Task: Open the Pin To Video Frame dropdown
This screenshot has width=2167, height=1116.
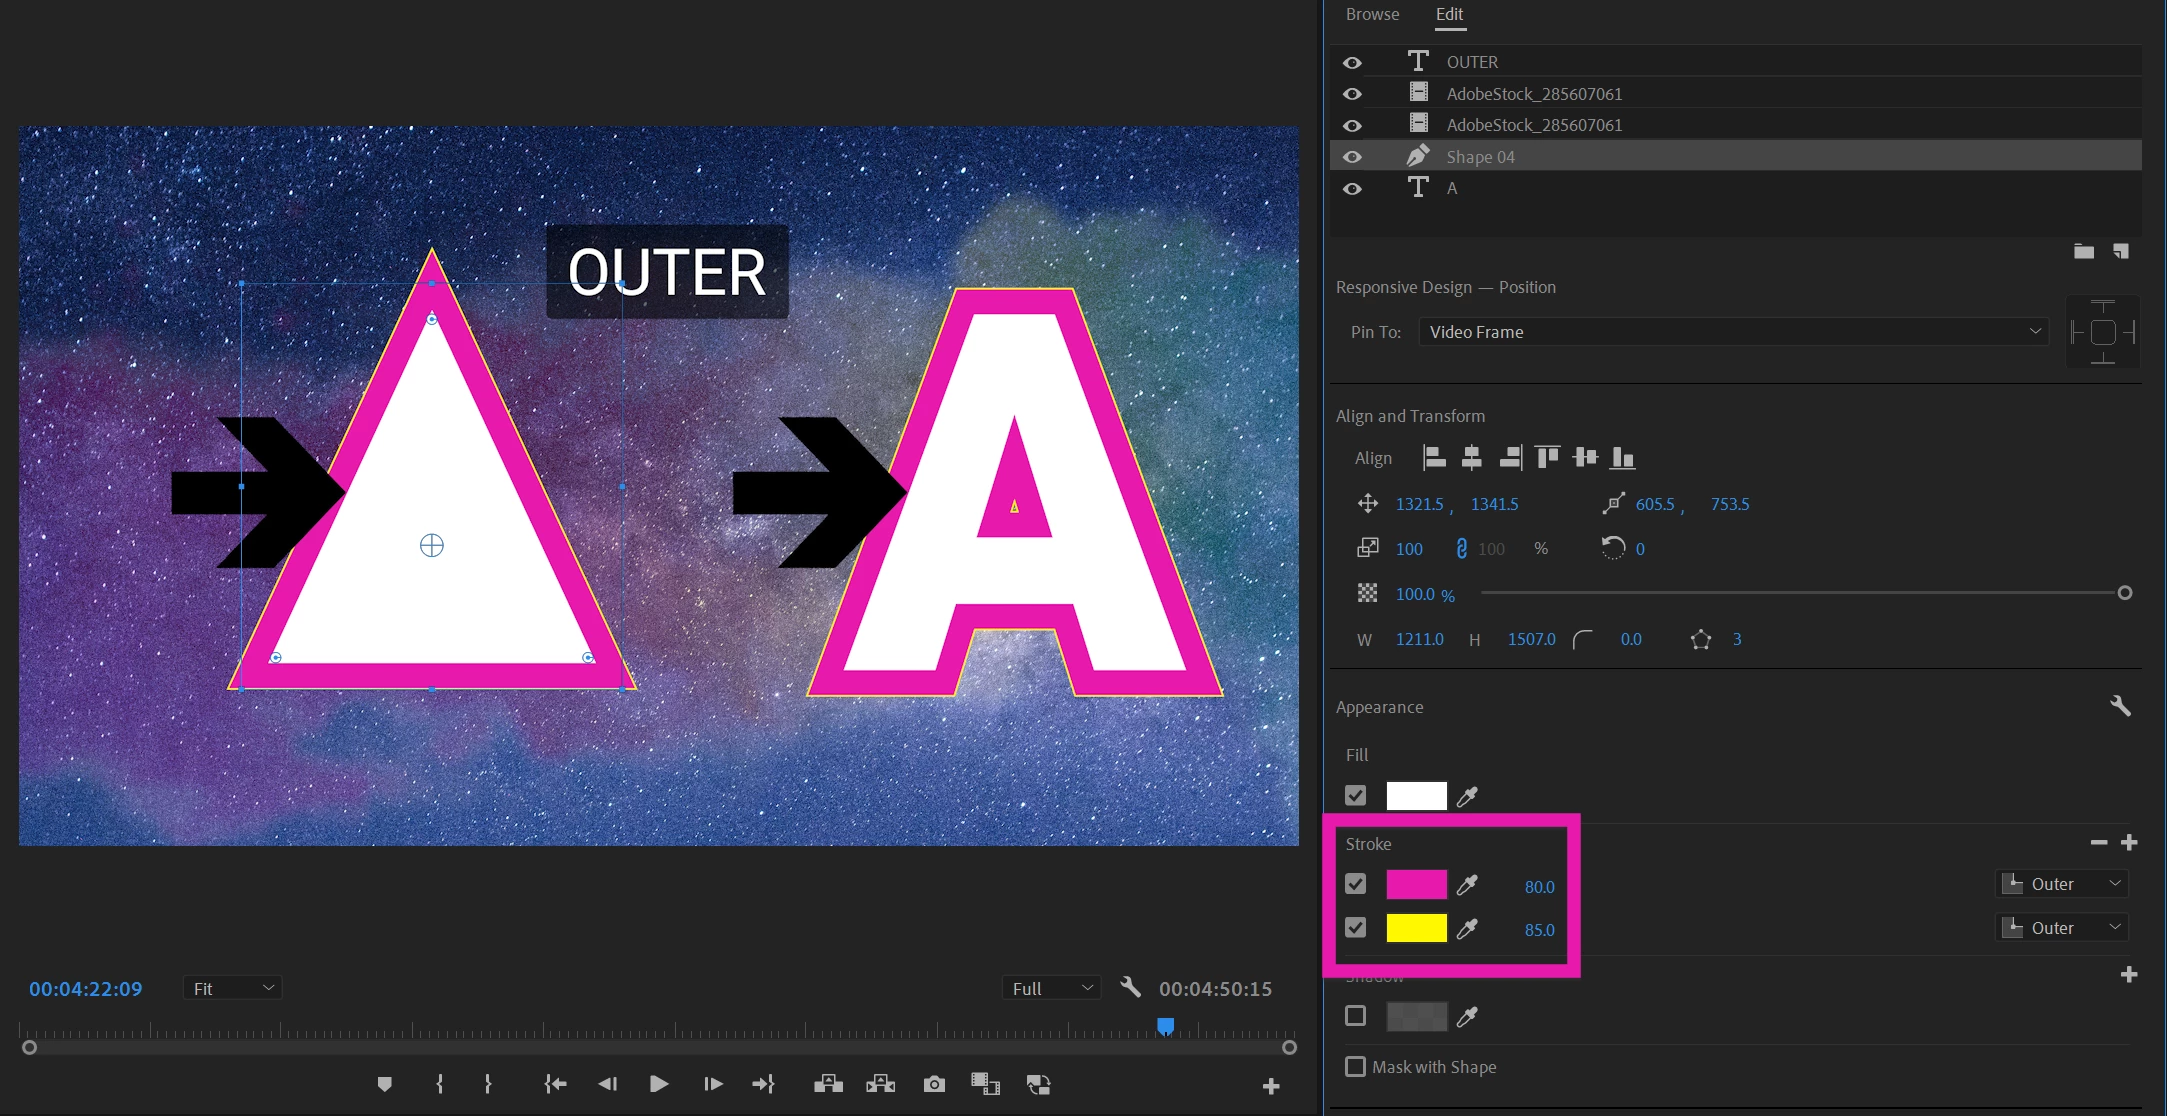Action: coord(1734,332)
